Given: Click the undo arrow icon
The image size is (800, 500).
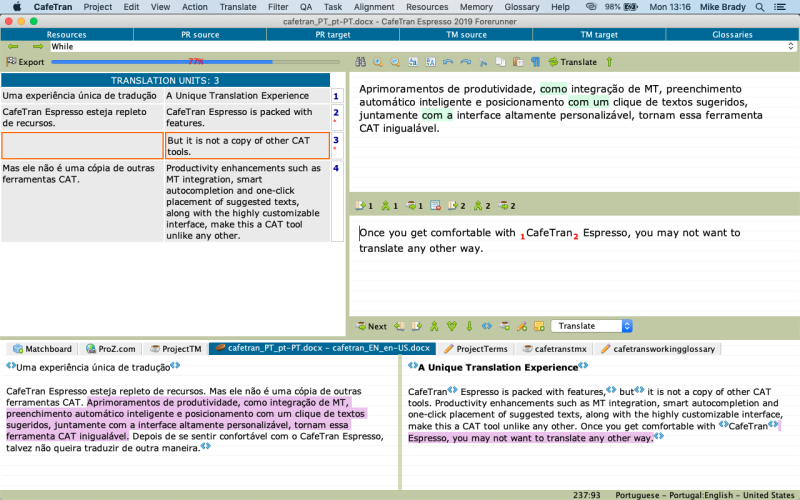Looking at the screenshot, I should pyautogui.click(x=448, y=62).
